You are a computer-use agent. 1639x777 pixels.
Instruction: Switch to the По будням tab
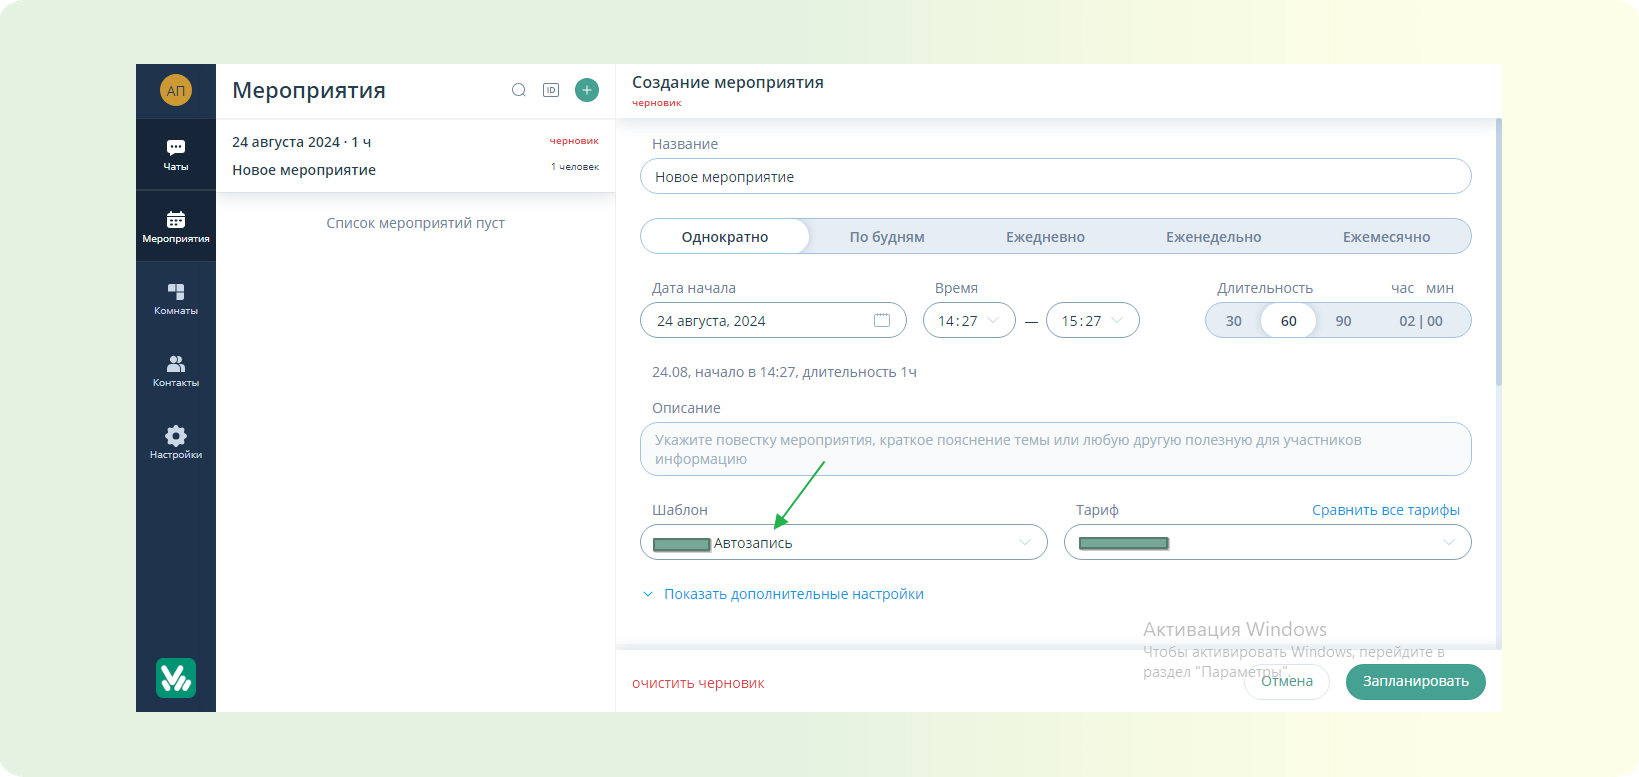pos(887,237)
